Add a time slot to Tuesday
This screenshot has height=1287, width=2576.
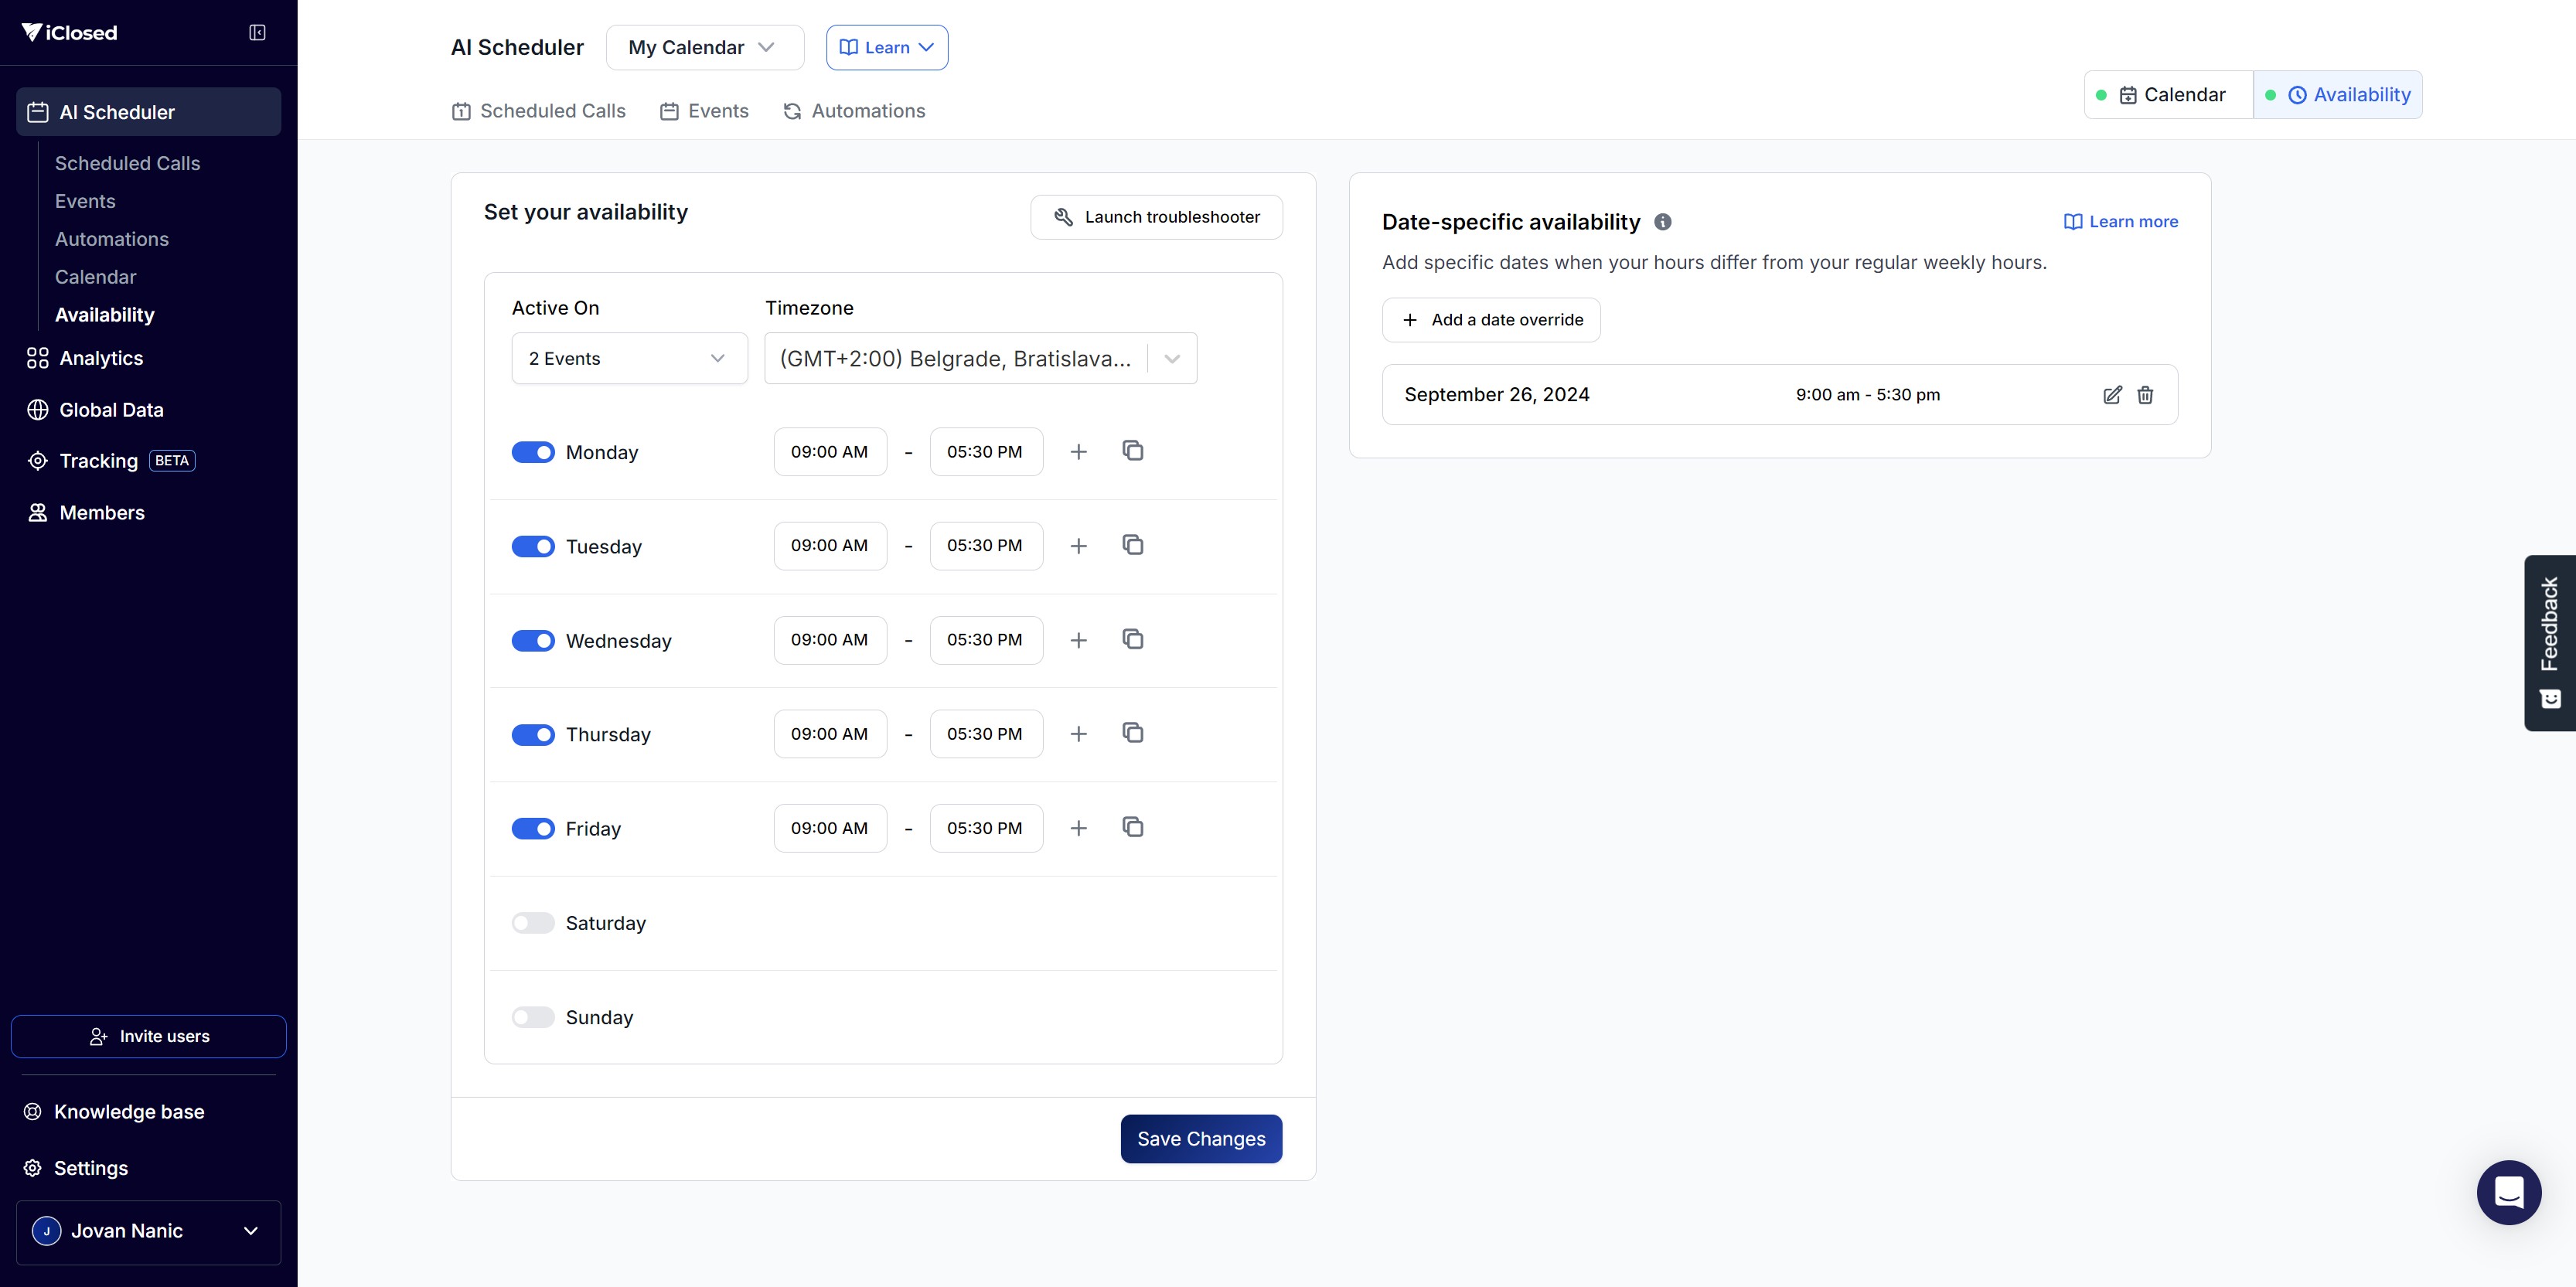pyautogui.click(x=1078, y=546)
